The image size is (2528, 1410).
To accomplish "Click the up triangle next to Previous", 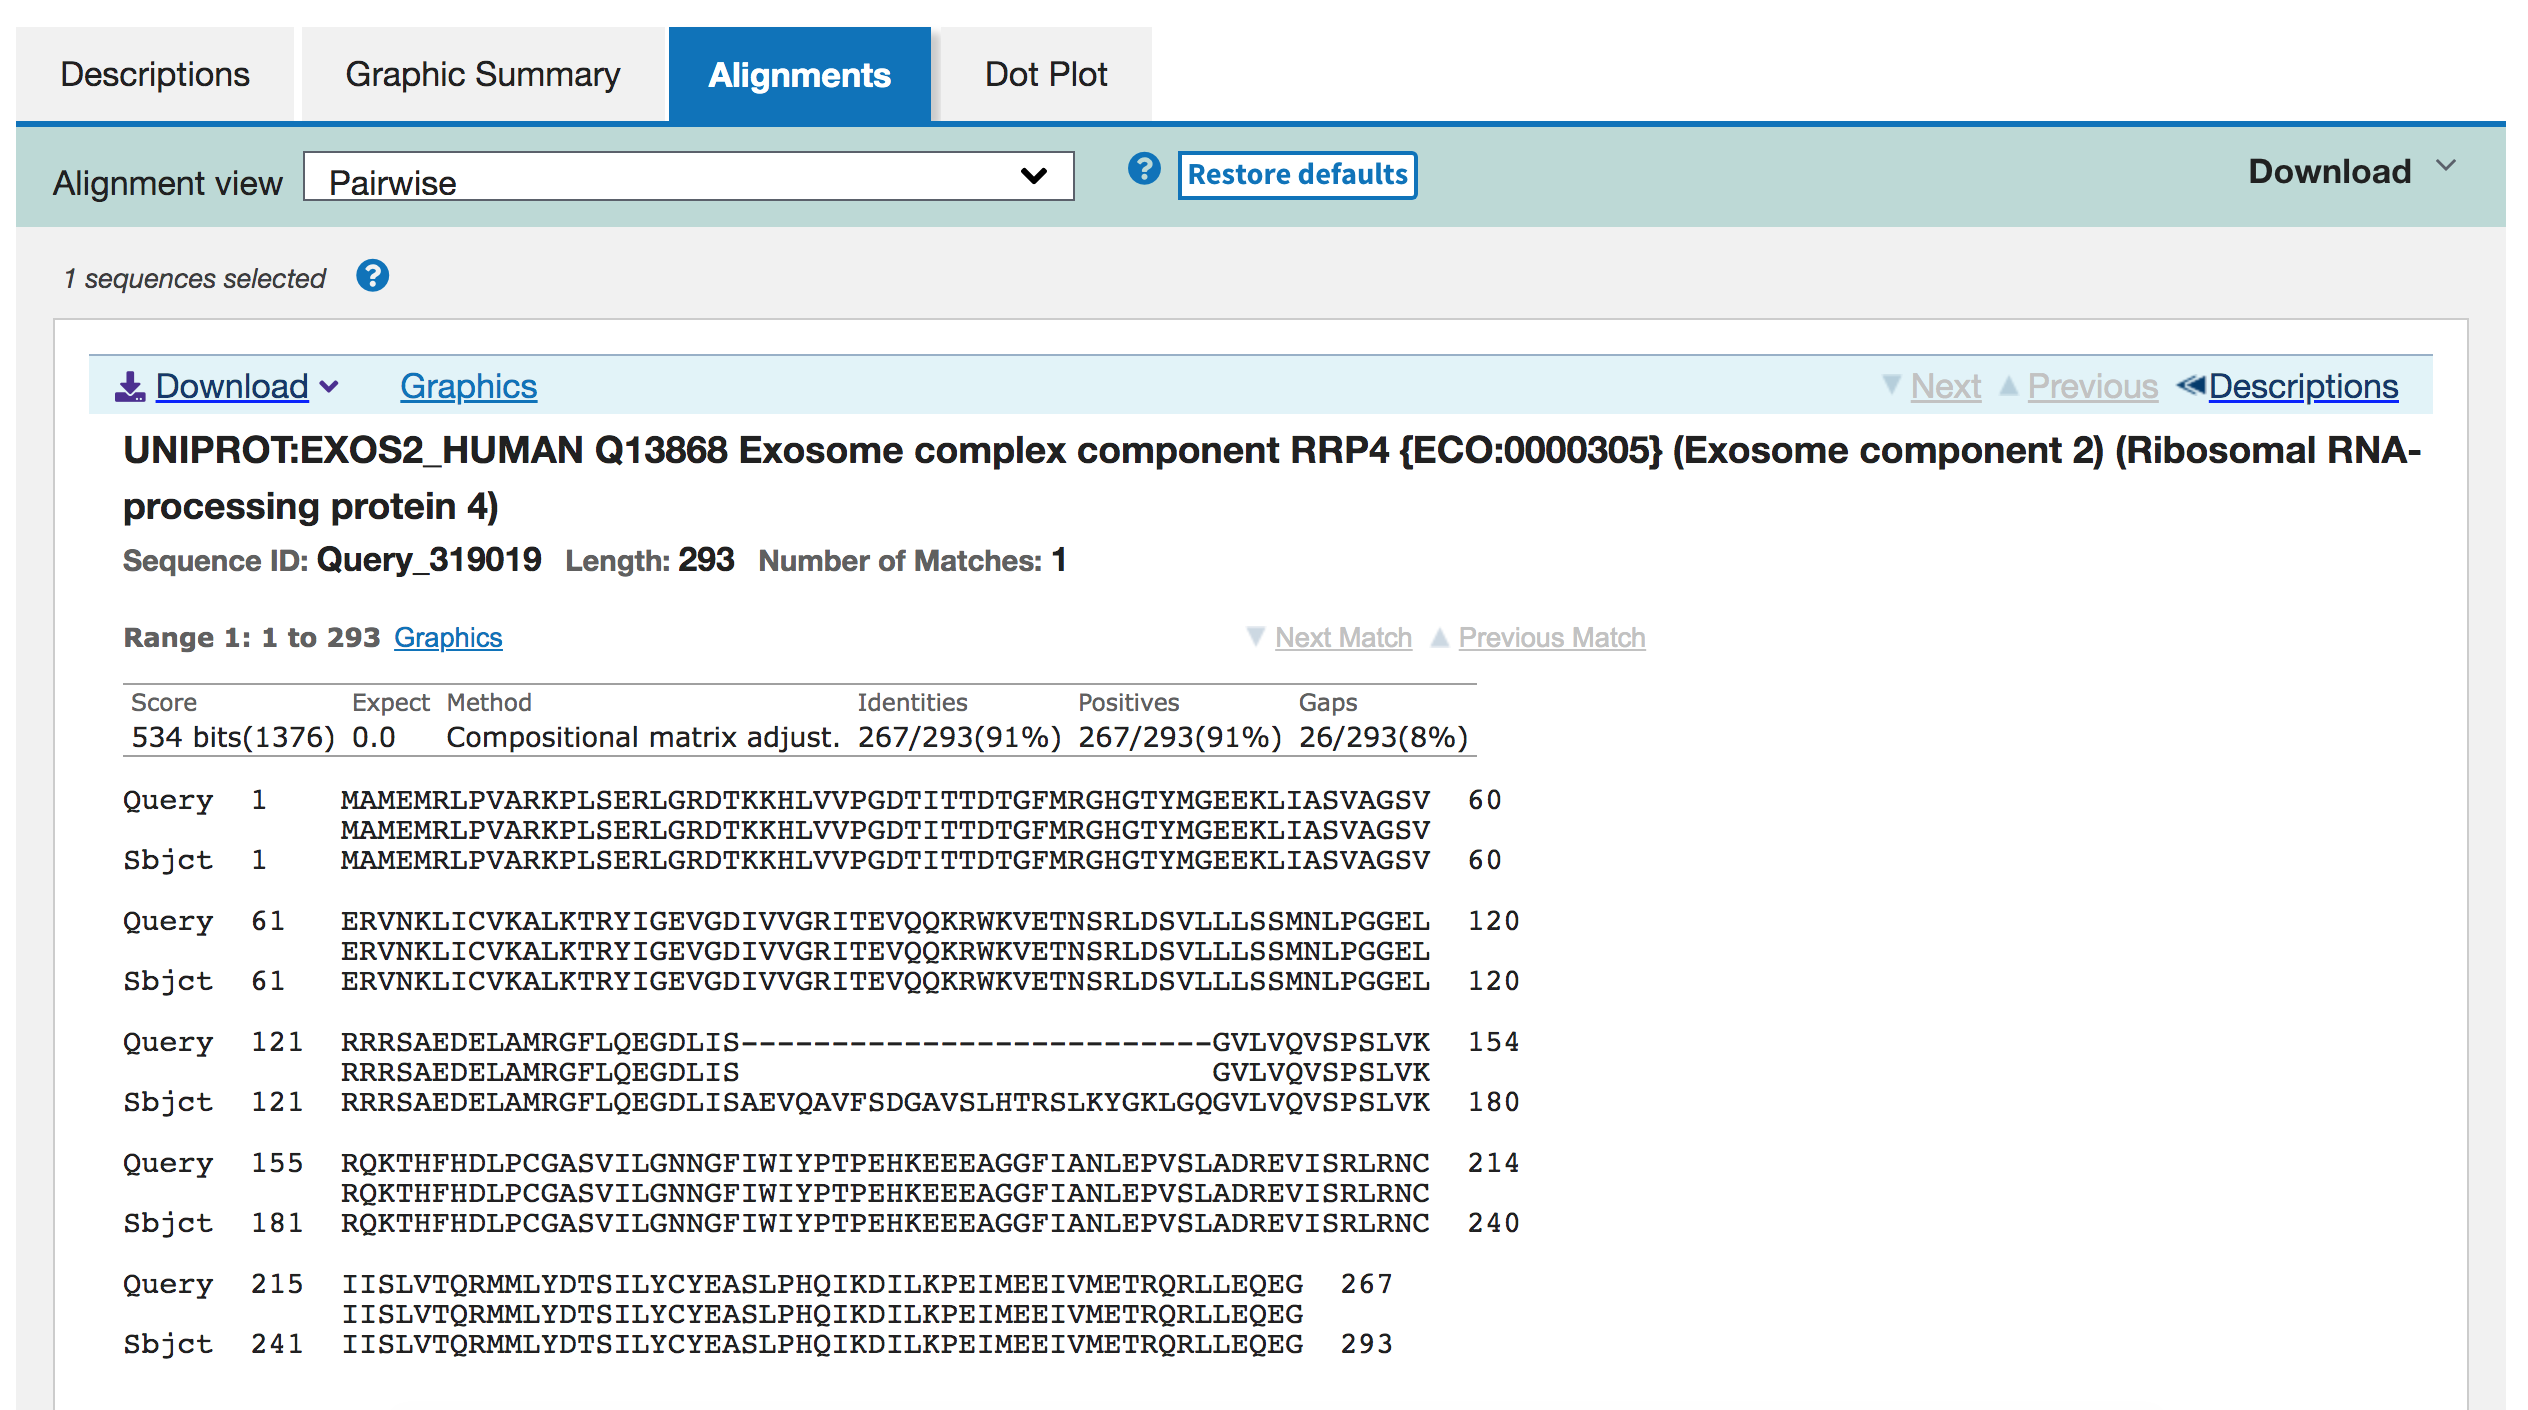I will point(2008,385).
